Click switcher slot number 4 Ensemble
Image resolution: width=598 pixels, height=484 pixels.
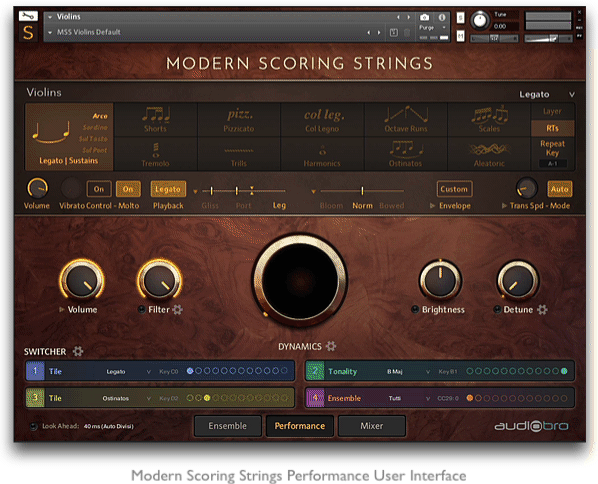[315, 398]
